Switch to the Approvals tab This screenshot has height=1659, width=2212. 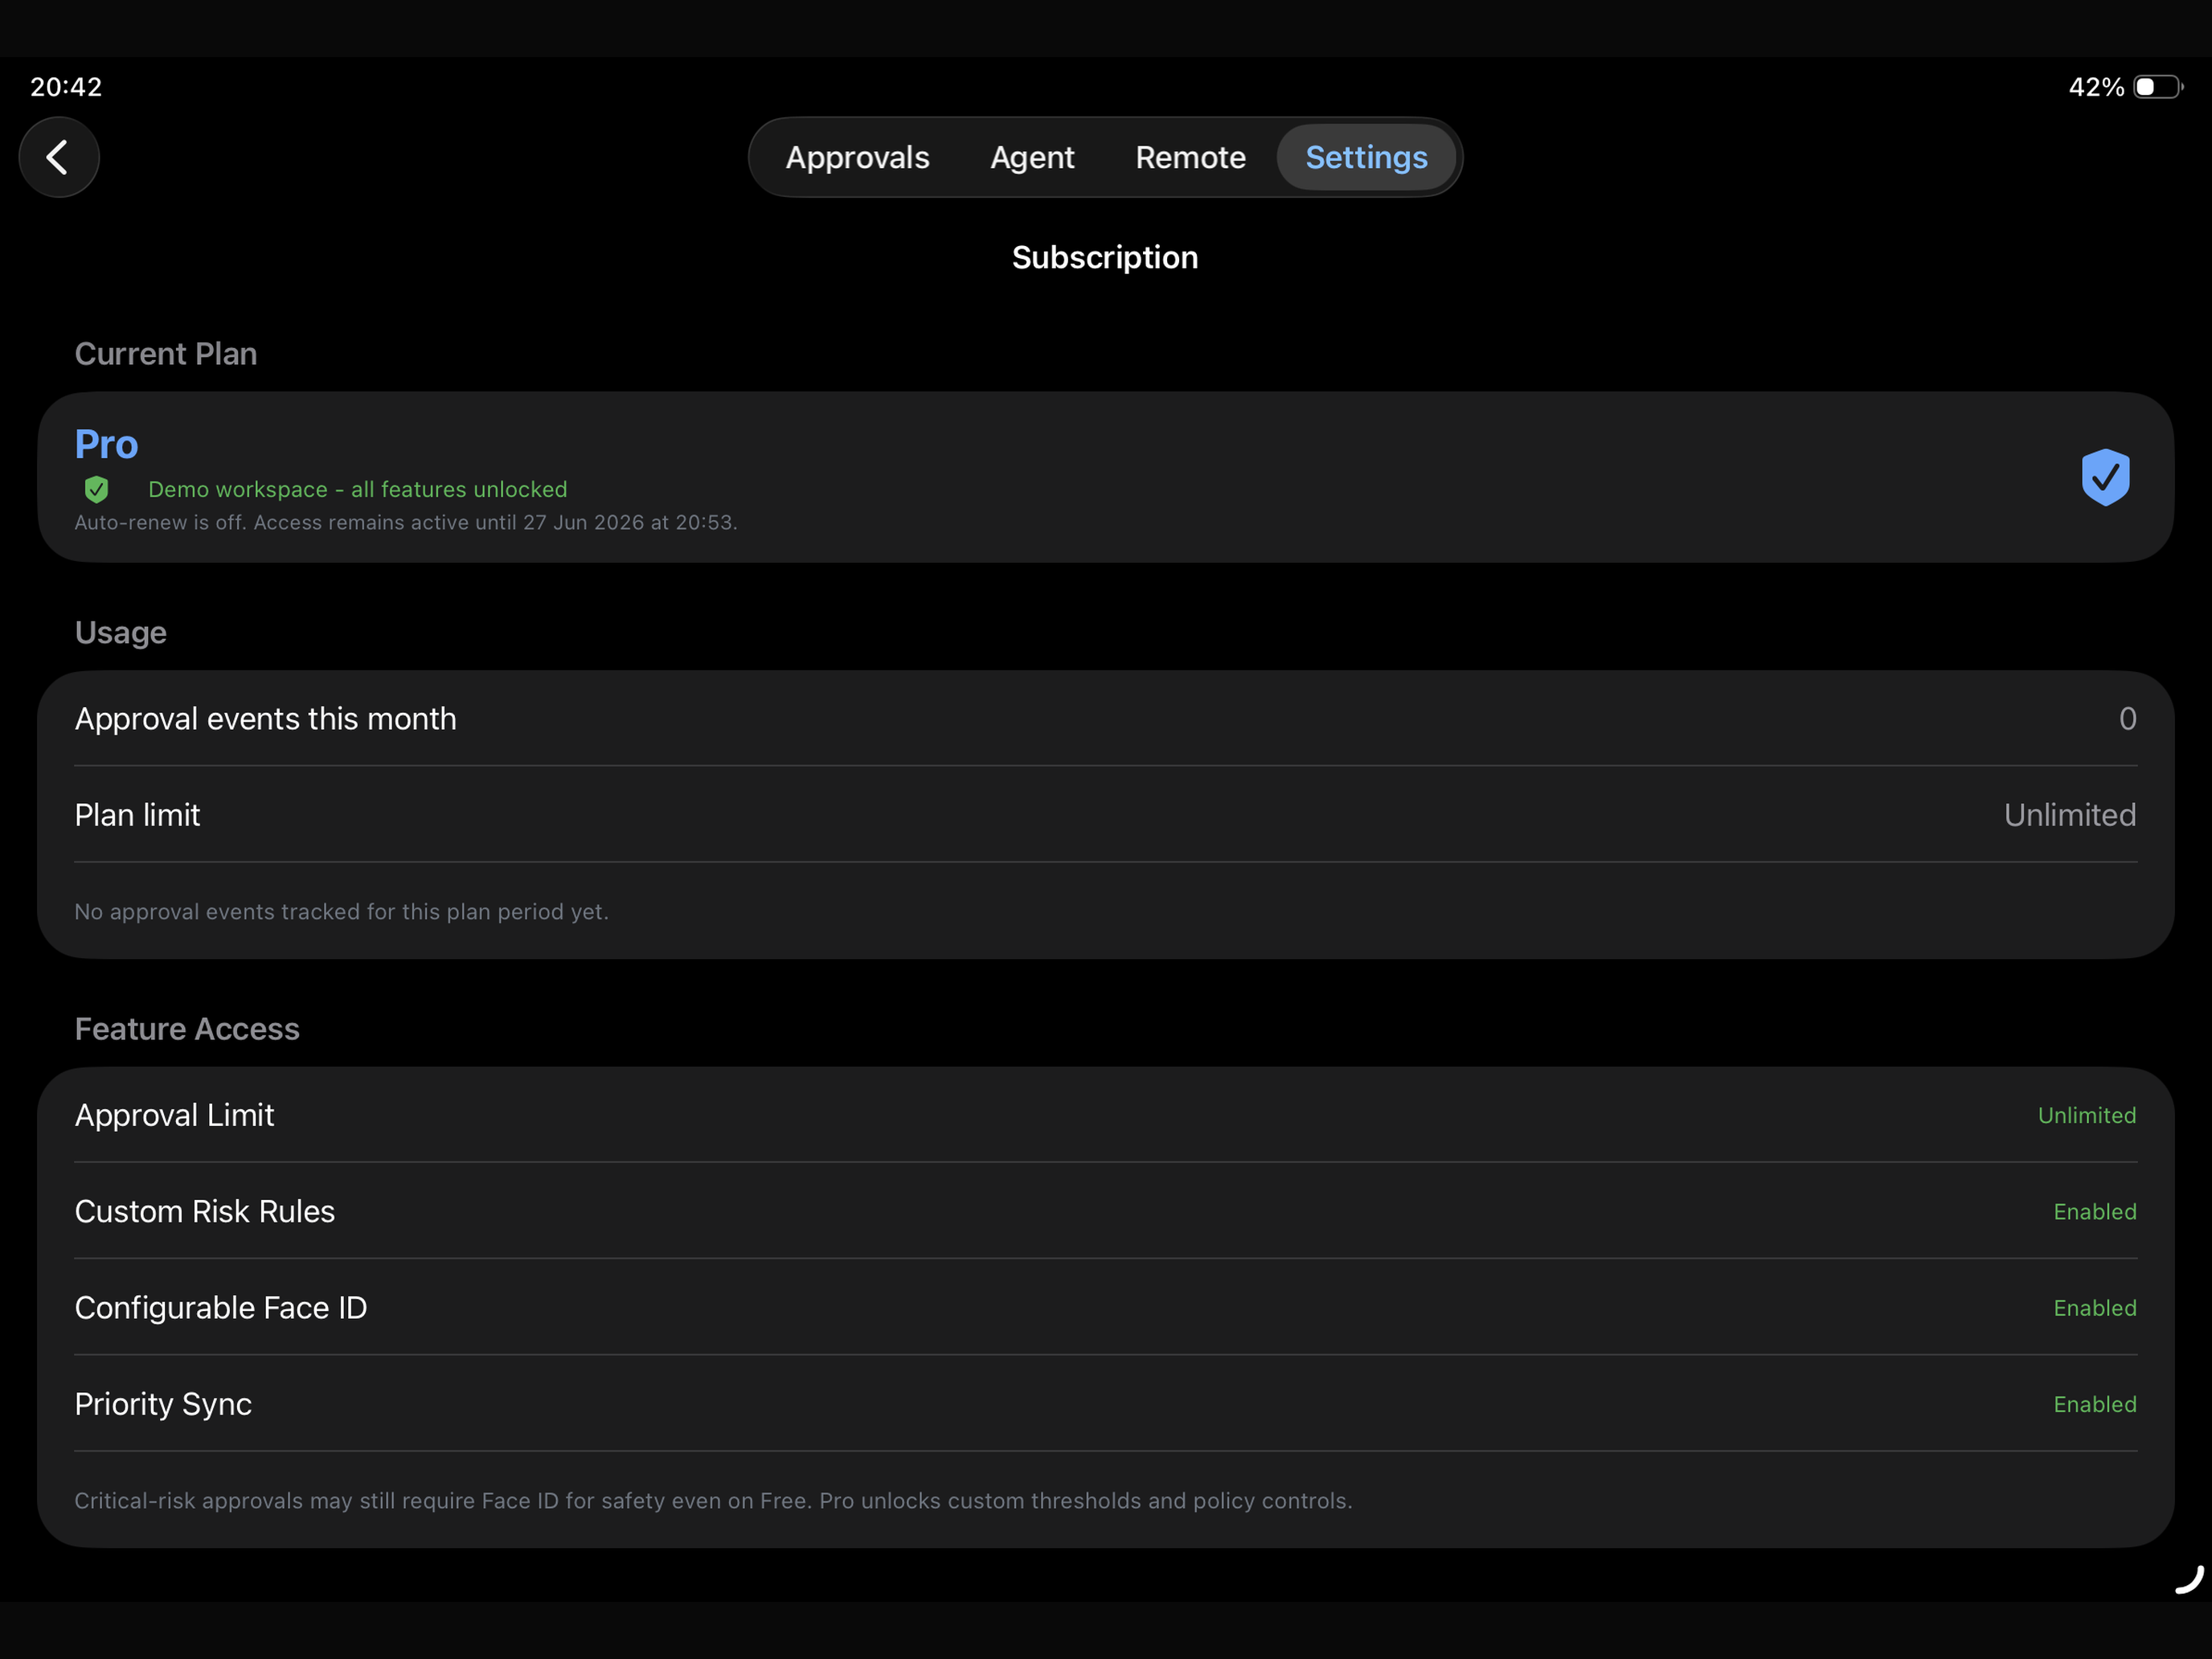pos(857,157)
